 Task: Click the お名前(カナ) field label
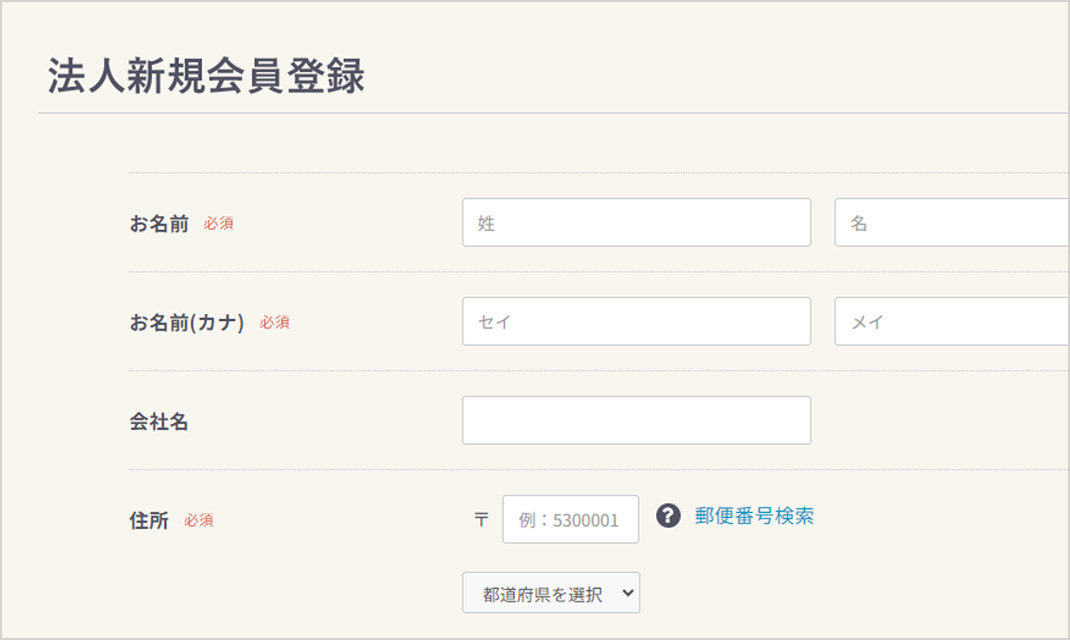click(187, 322)
